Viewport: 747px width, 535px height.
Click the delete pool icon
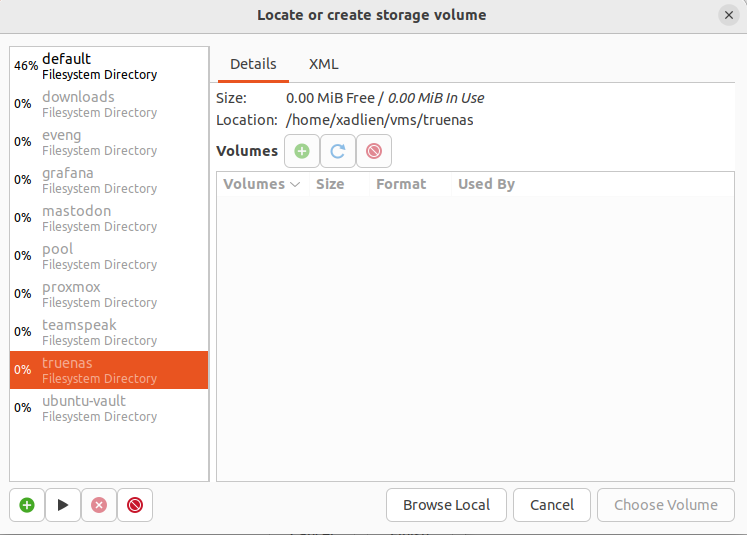pos(134,505)
